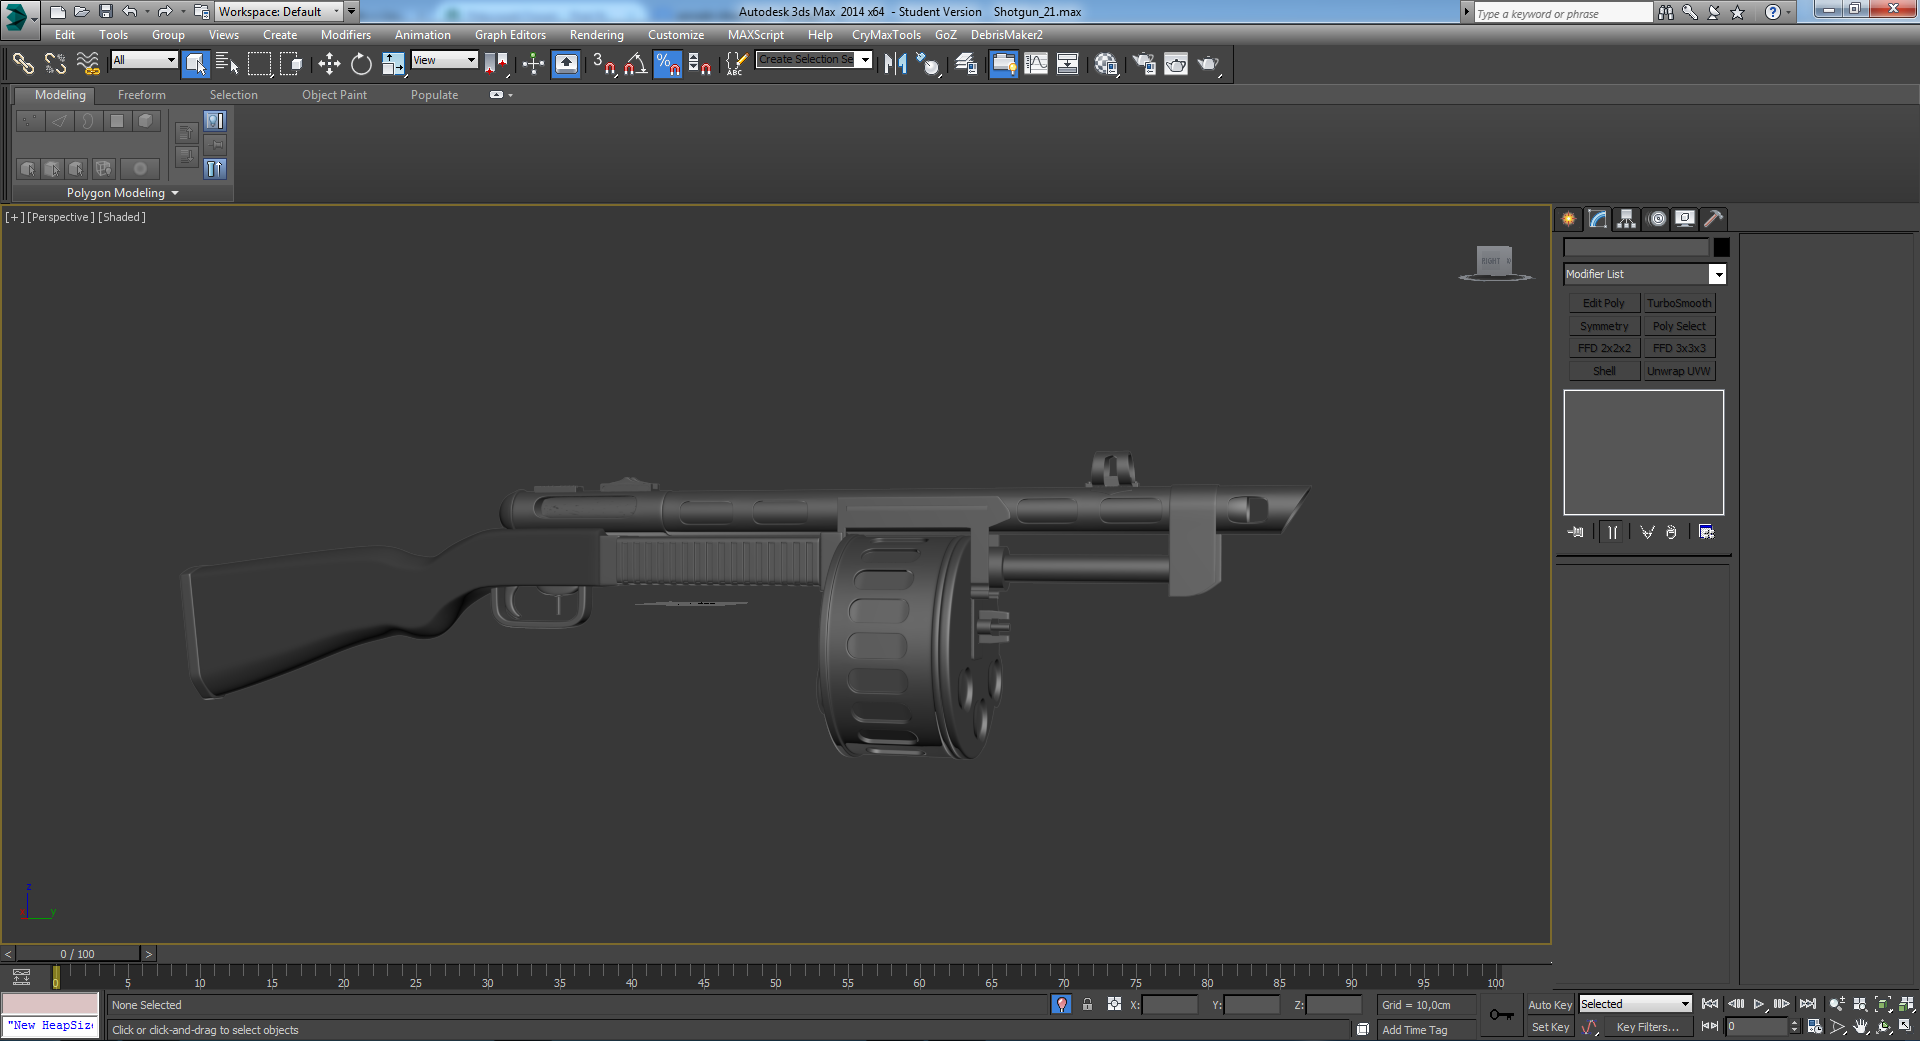
Task: Switch to the Object Paint ribbon tab
Action: pyautogui.click(x=334, y=95)
